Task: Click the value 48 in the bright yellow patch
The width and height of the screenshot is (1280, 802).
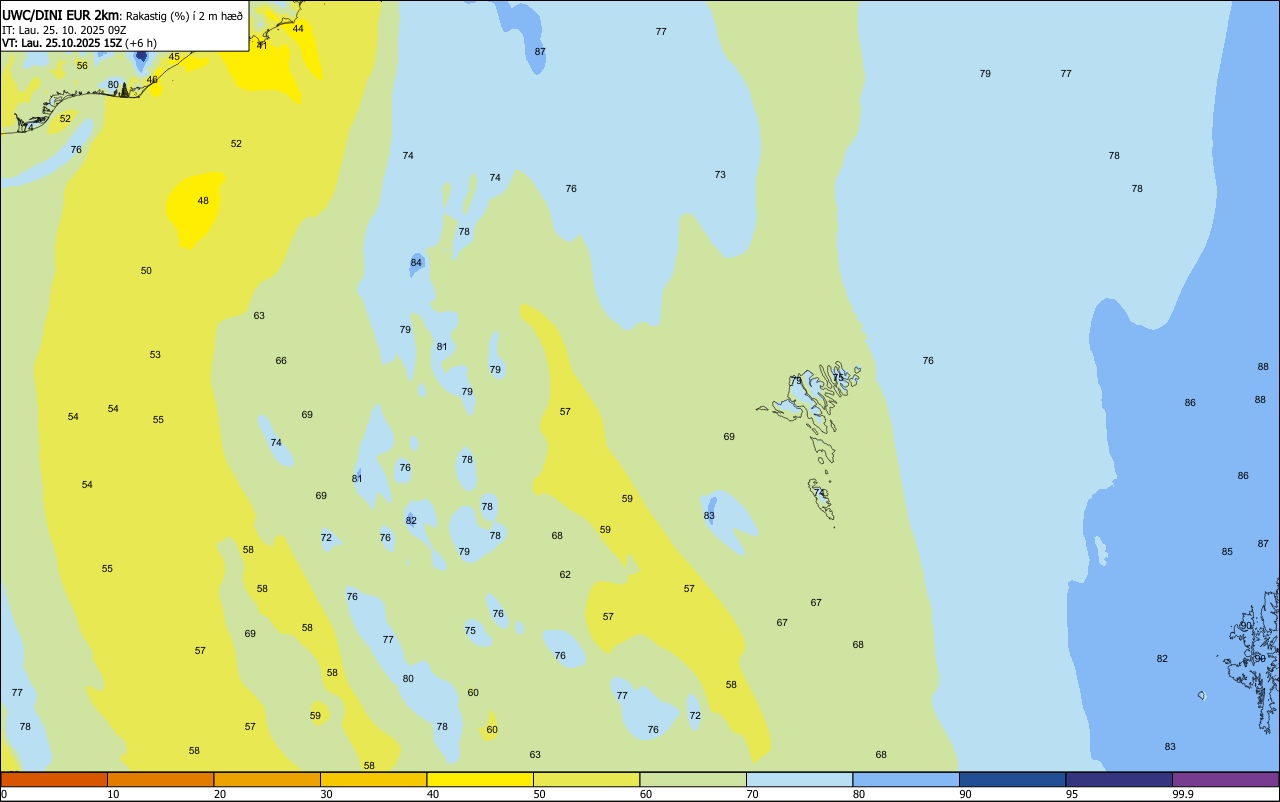Action: click(203, 201)
